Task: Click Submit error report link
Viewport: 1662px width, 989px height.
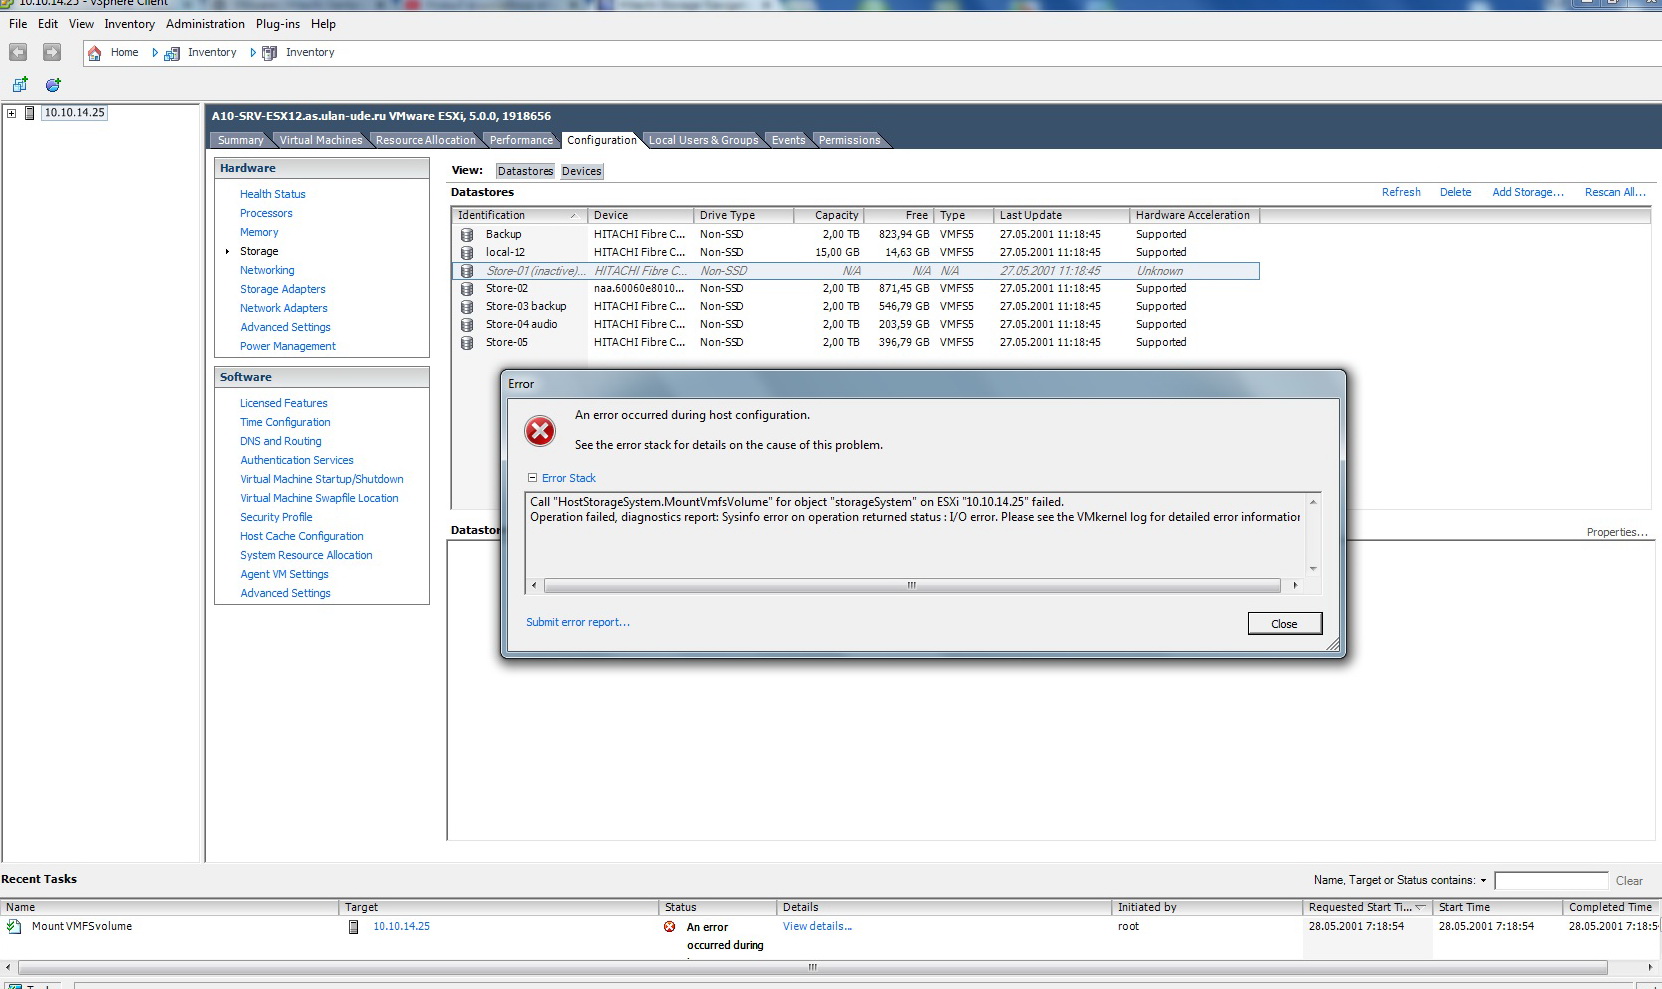Action: point(578,622)
